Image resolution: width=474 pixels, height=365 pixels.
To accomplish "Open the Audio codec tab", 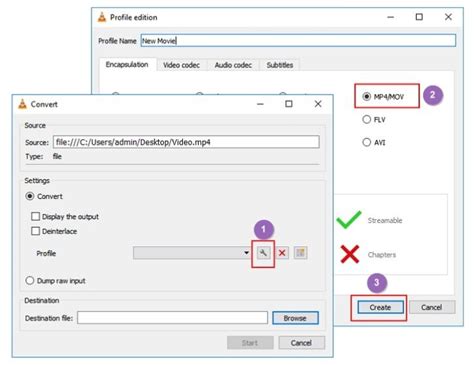I will pos(233,65).
